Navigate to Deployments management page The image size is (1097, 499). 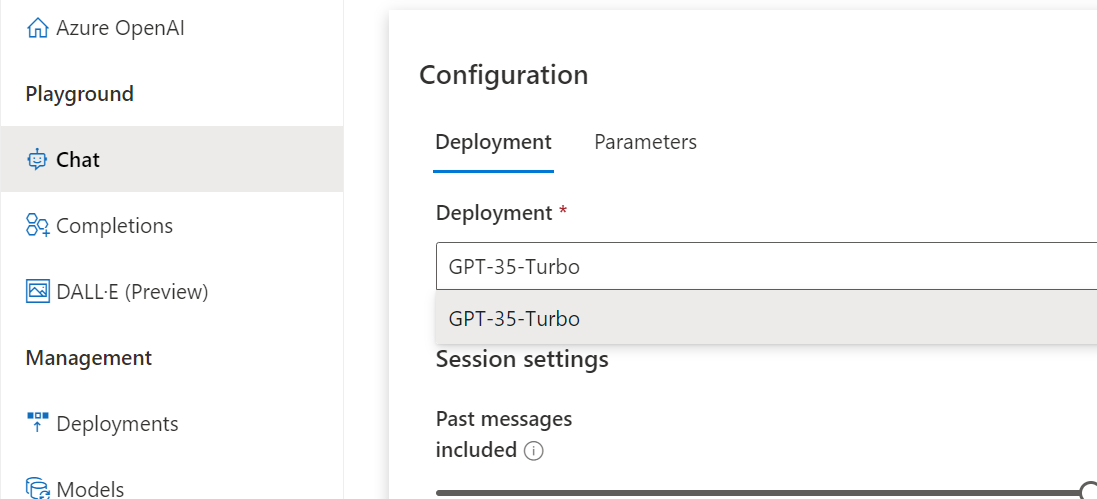coord(117,424)
